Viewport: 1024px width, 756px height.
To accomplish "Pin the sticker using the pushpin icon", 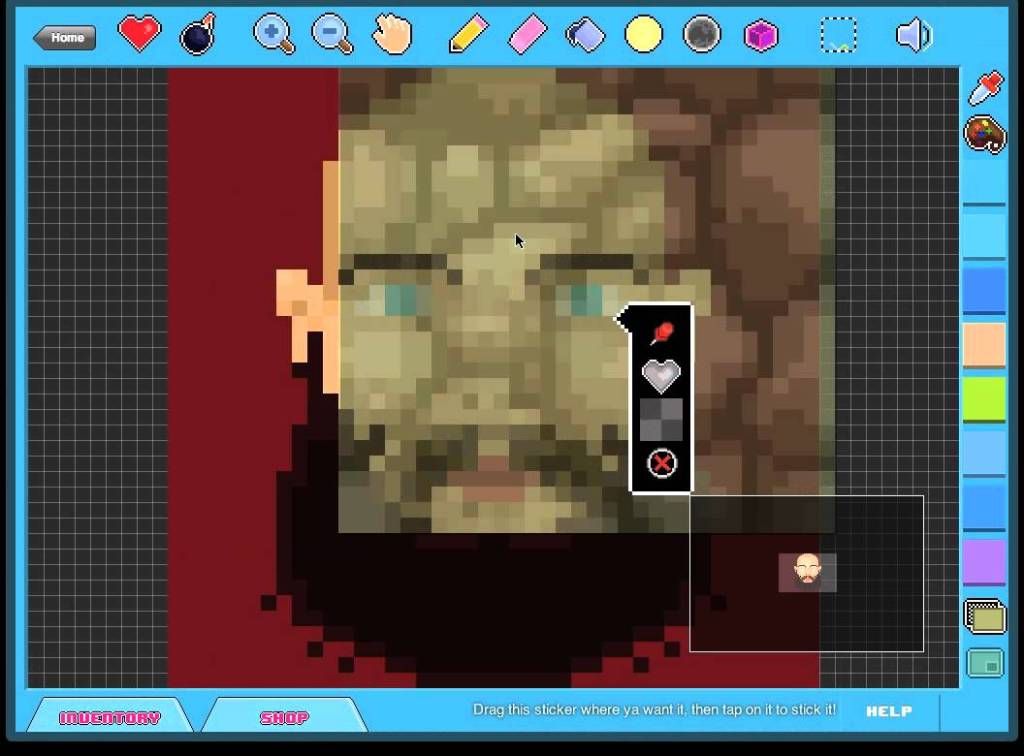I will click(663, 333).
